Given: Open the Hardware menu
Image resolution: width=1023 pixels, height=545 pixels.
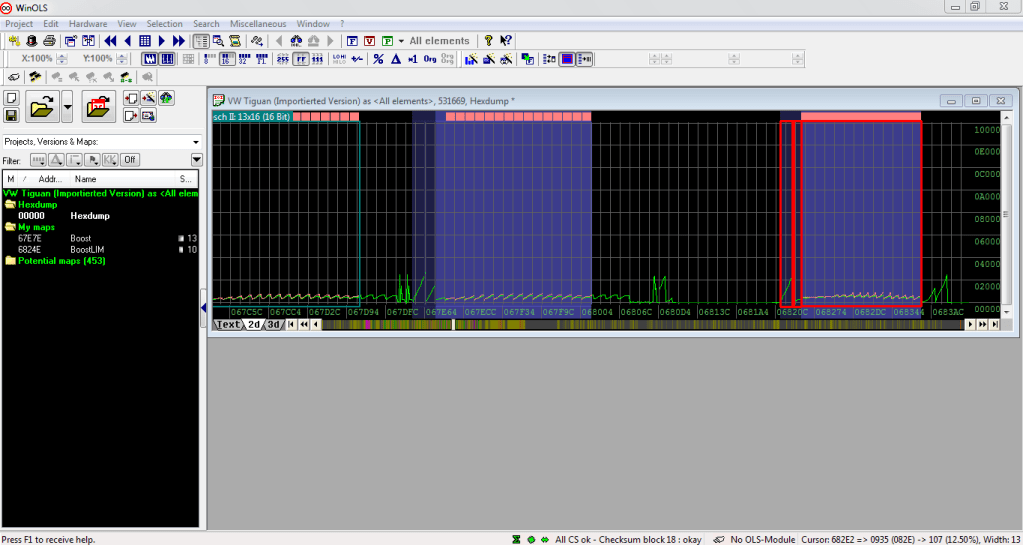Looking at the screenshot, I should click(x=87, y=23).
